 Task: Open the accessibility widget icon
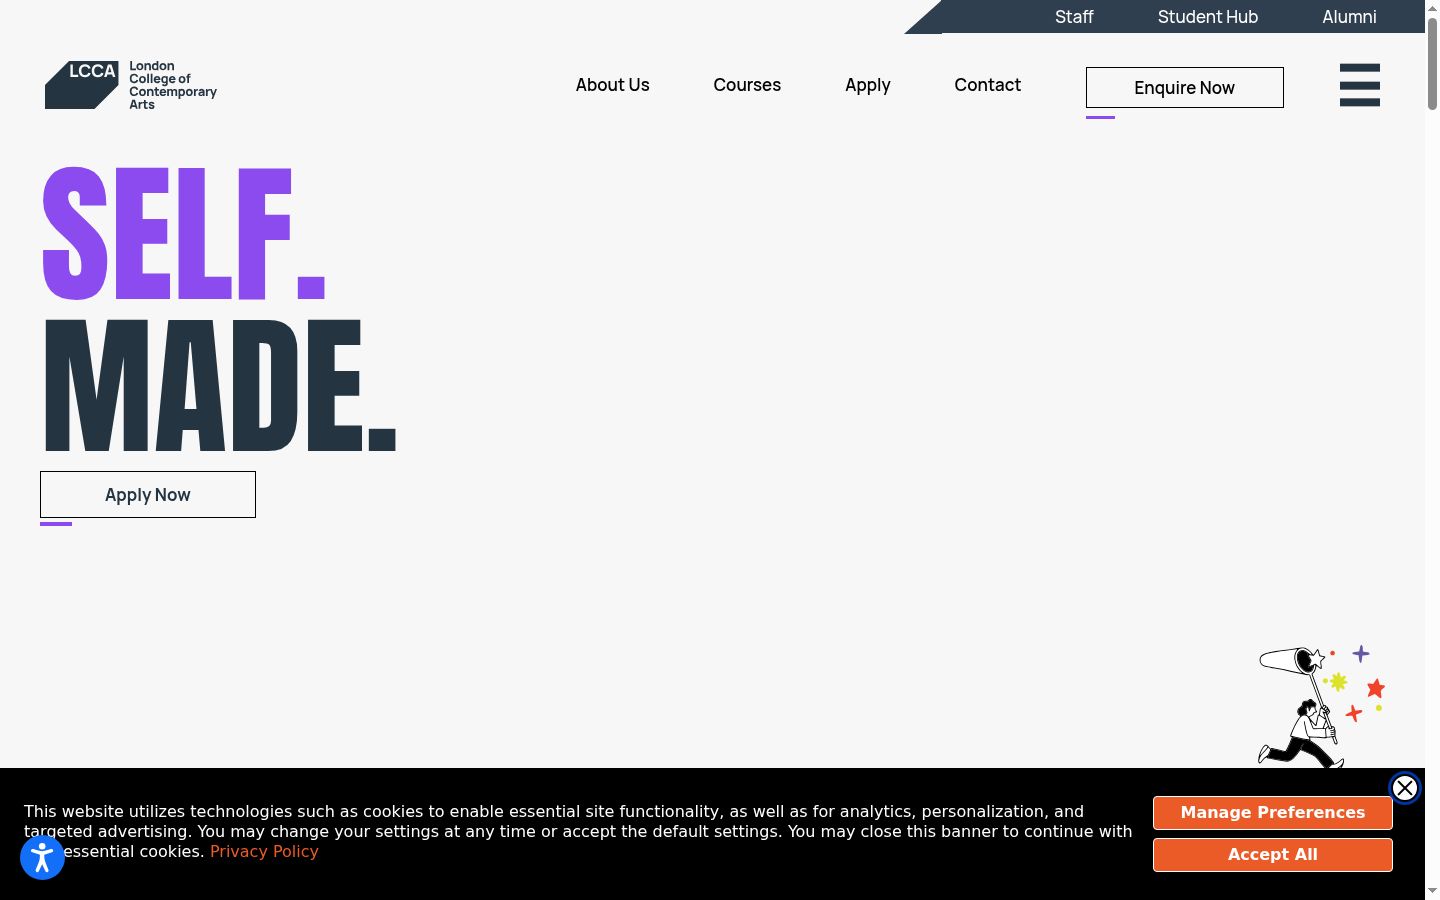point(42,858)
